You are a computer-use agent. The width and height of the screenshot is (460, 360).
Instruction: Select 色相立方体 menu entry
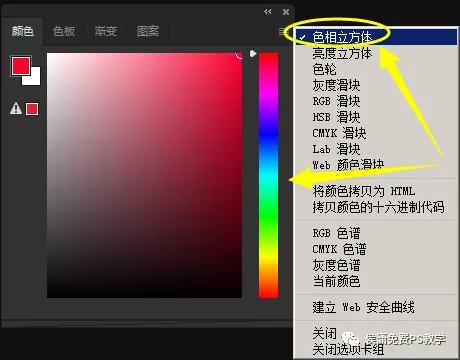(376, 37)
